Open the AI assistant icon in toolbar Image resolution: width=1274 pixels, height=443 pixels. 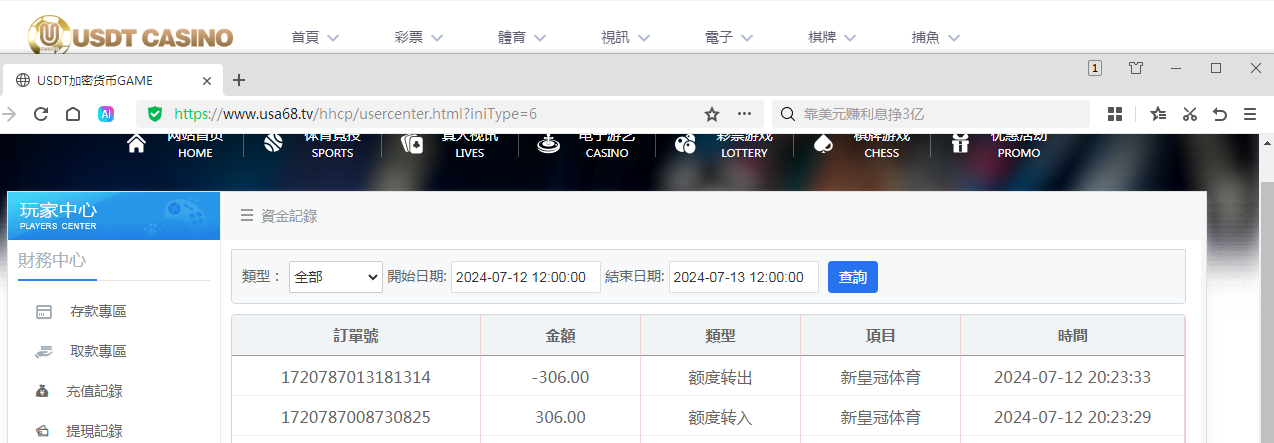click(x=105, y=114)
